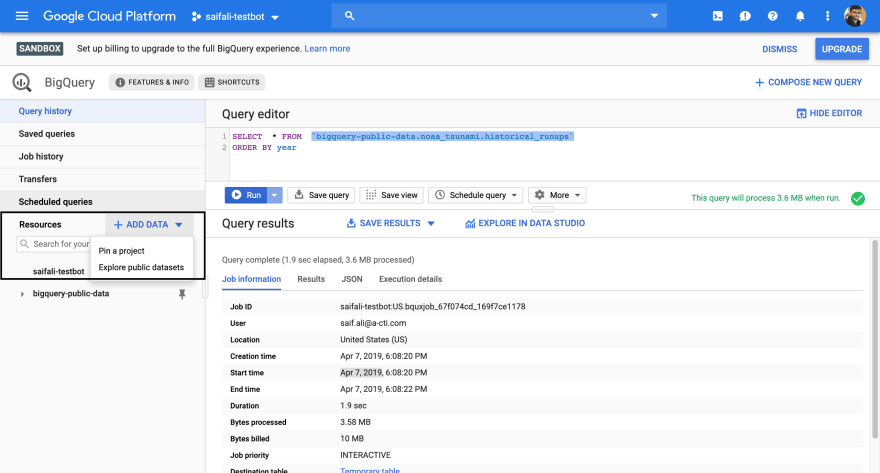The height and width of the screenshot is (473, 880).
Task: Click the green query validation checkmark
Action: click(858, 198)
